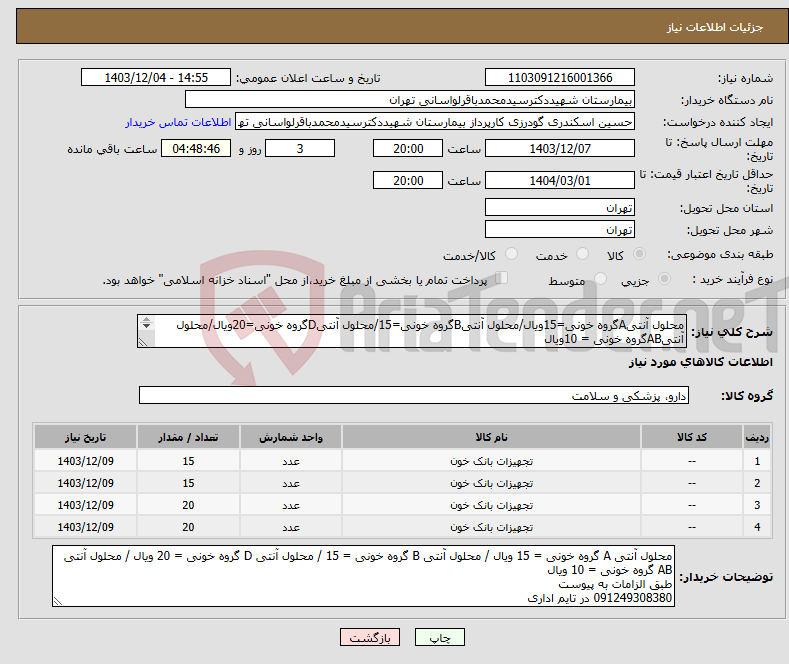
Task: Click item name in table row 1
Action: pyautogui.click(x=492, y=461)
